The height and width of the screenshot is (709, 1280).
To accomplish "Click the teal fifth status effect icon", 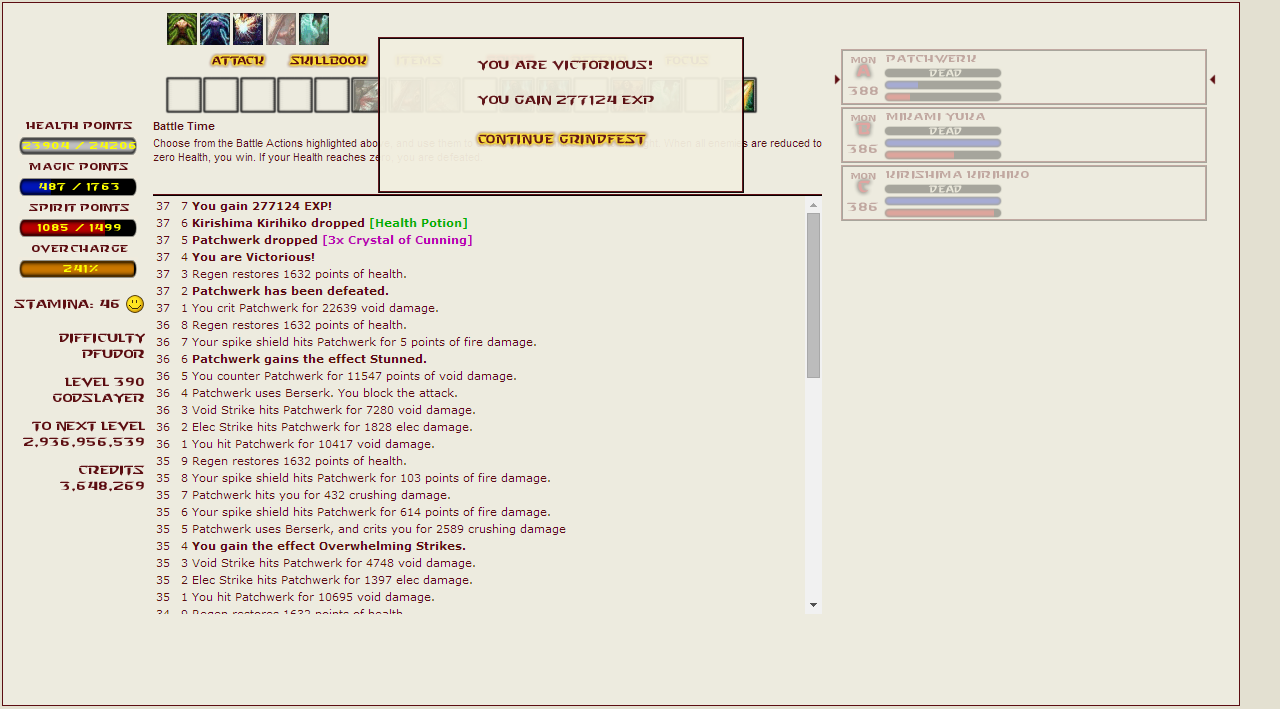I will pyautogui.click(x=314, y=29).
